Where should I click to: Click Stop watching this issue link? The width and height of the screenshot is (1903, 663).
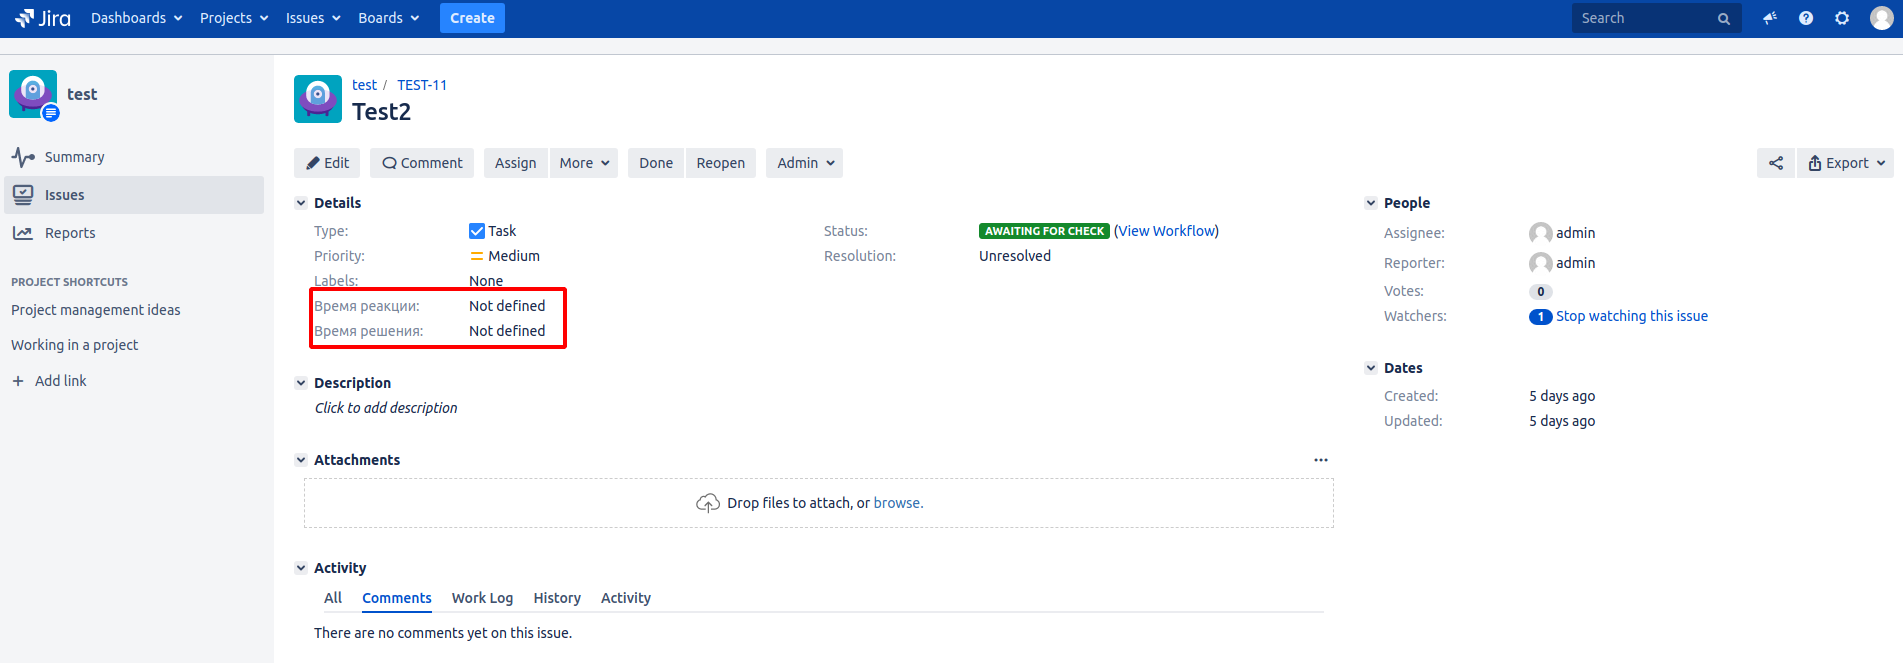(1632, 316)
